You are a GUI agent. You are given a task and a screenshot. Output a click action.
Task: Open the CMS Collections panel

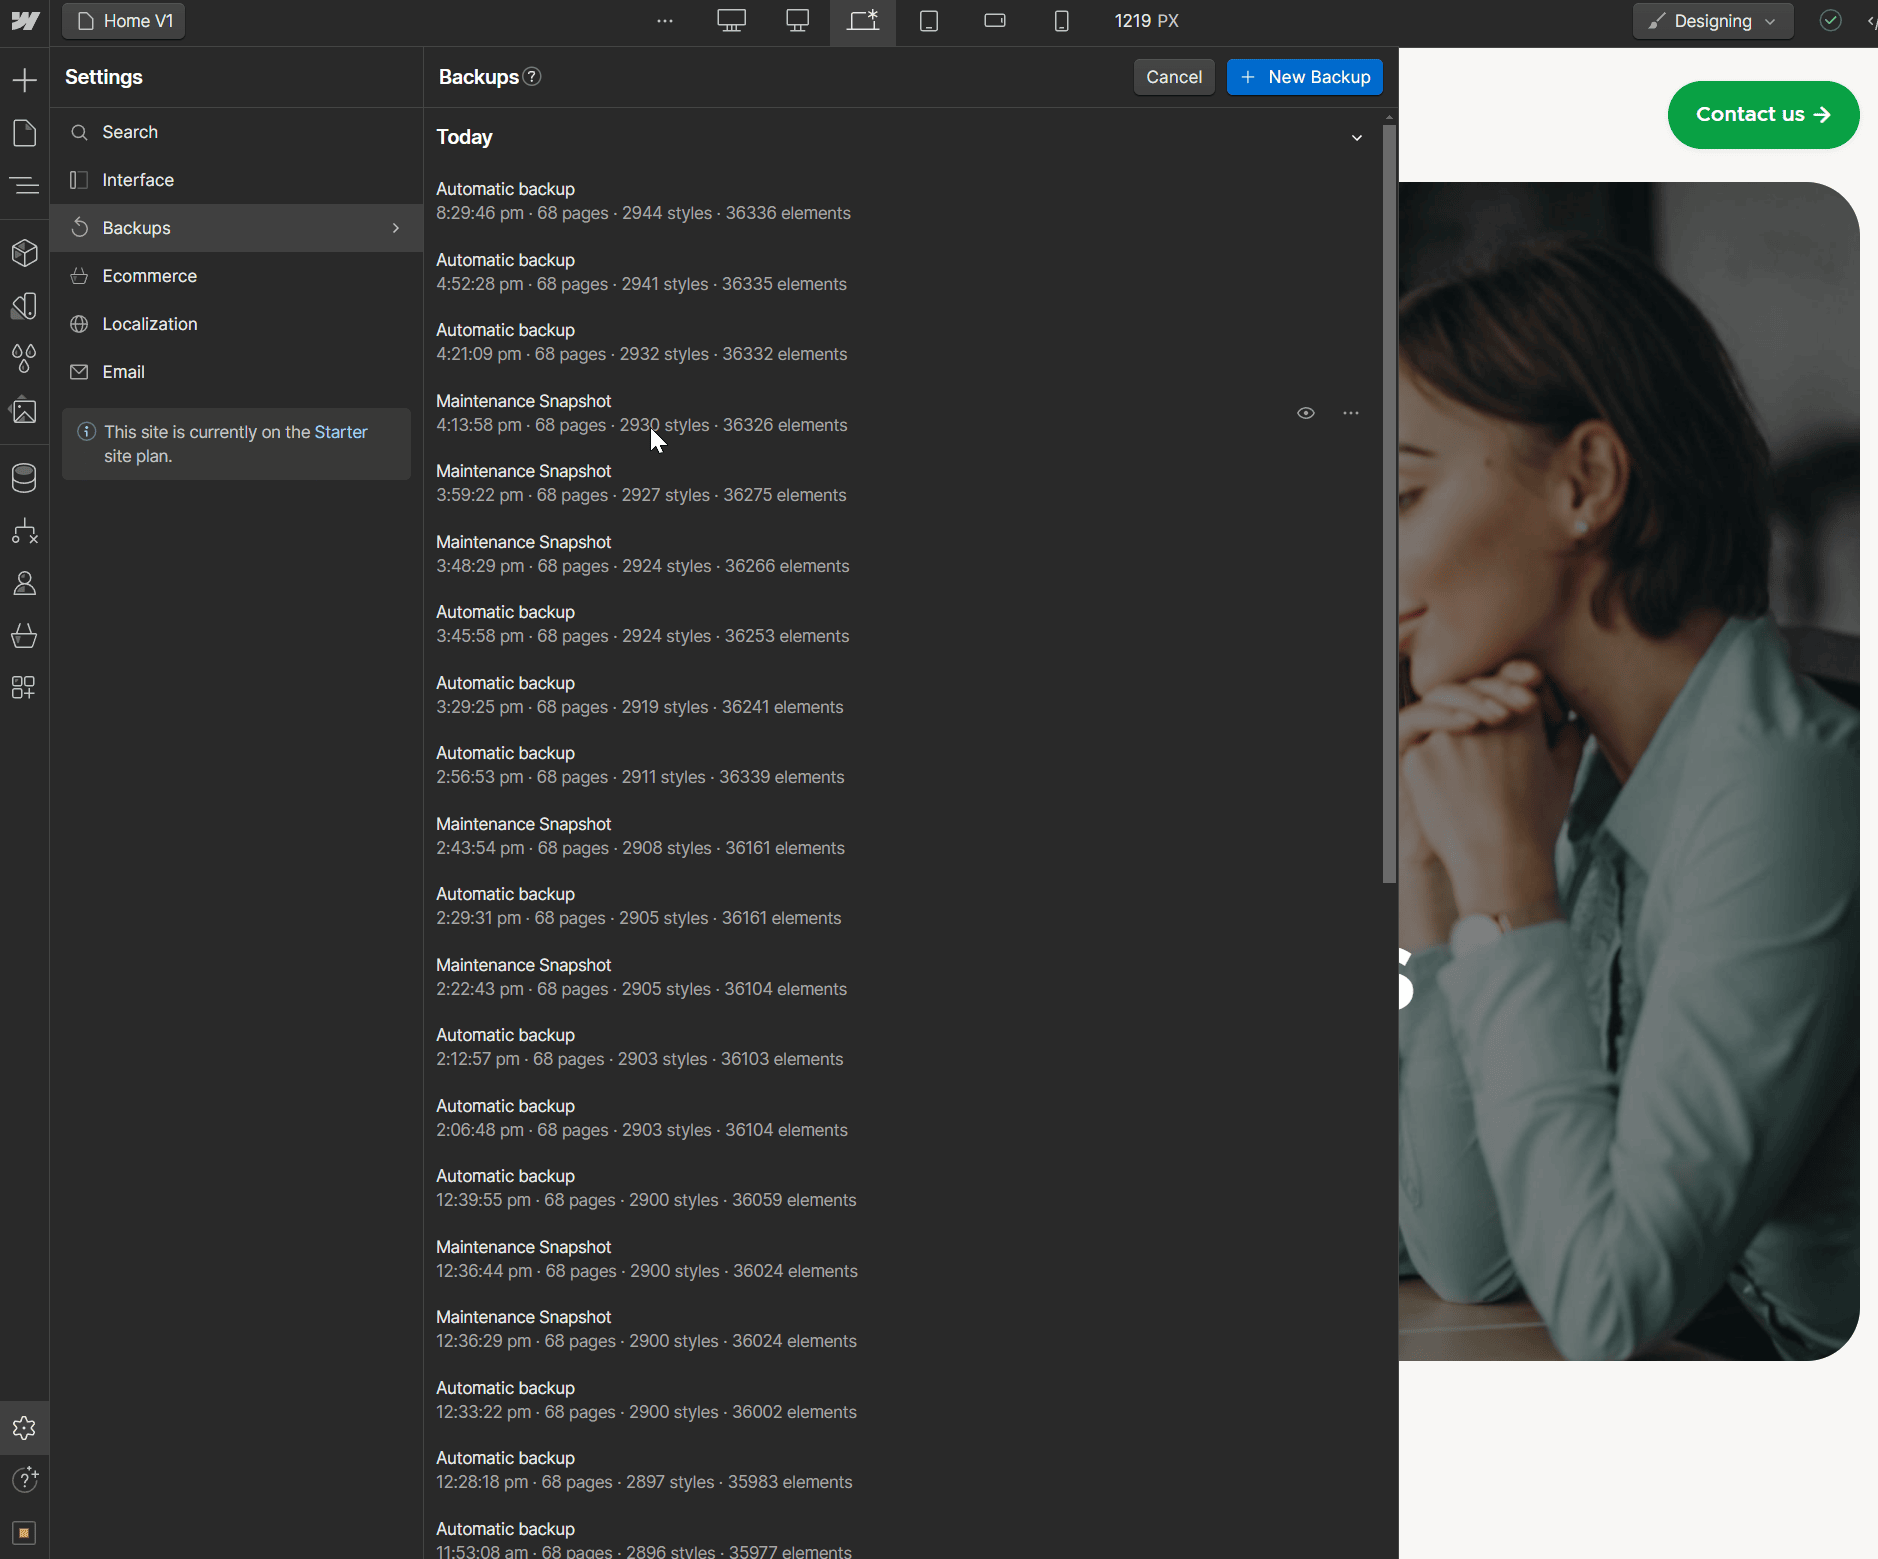coord(25,478)
